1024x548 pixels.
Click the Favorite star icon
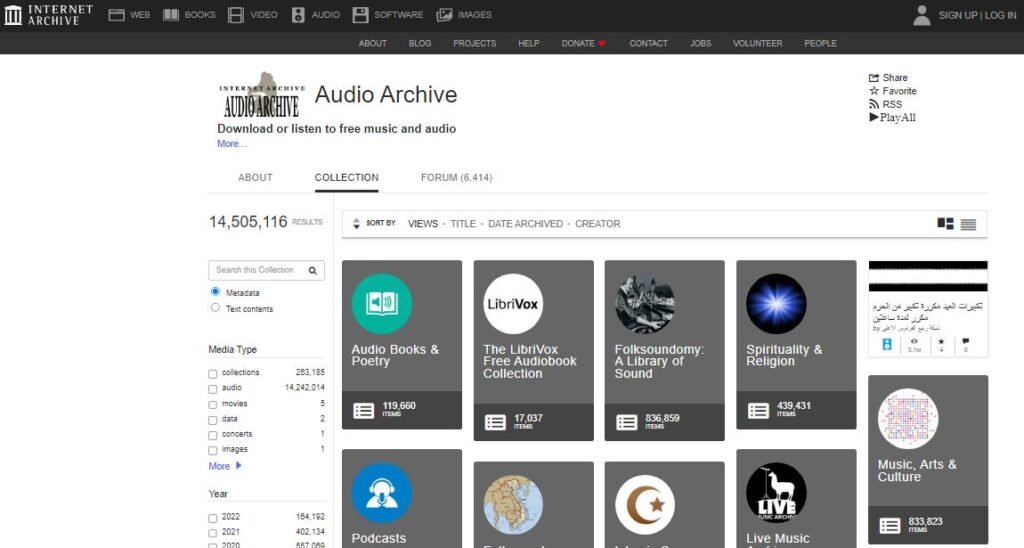(x=874, y=91)
